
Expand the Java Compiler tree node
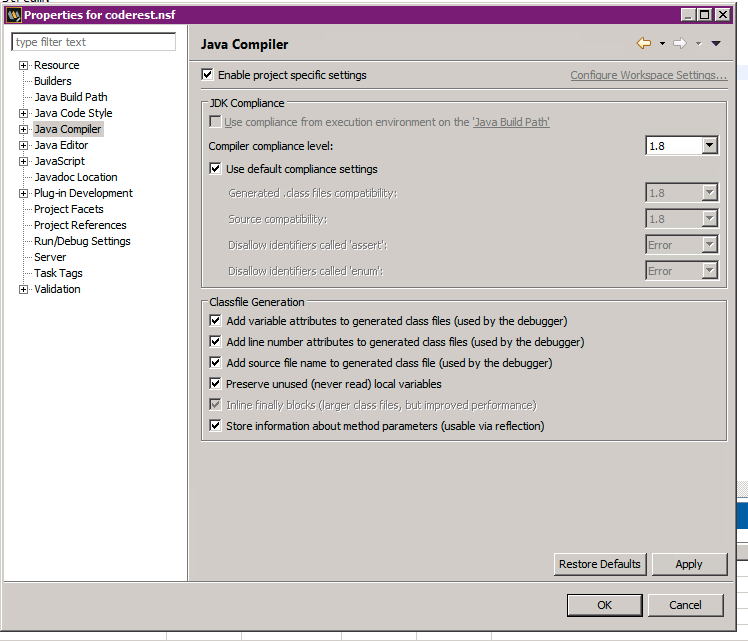pyautogui.click(x=24, y=129)
